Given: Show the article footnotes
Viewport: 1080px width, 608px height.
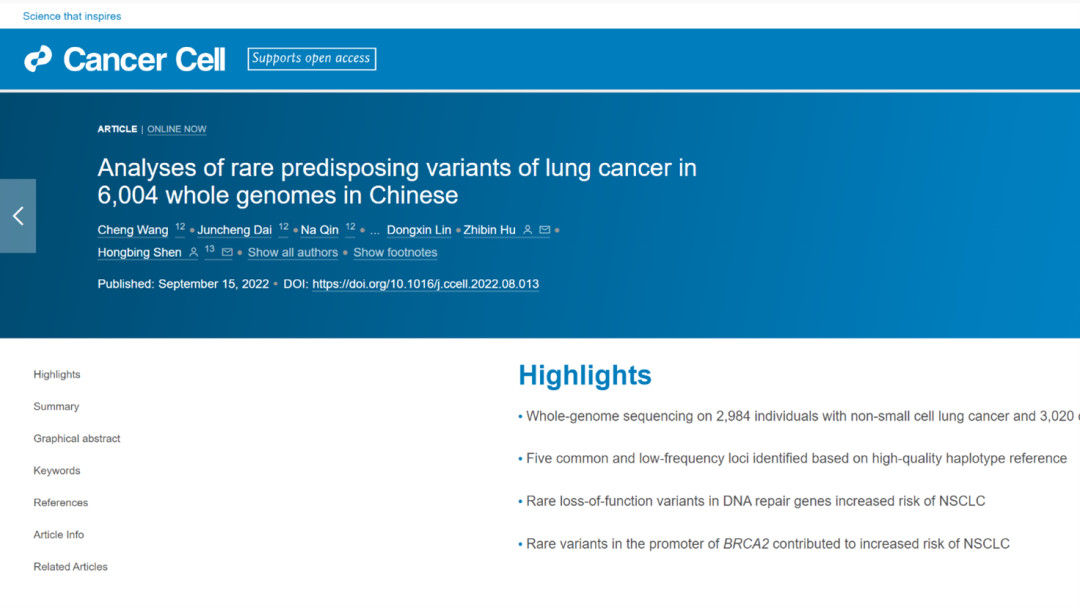Looking at the screenshot, I should pyautogui.click(x=395, y=253).
